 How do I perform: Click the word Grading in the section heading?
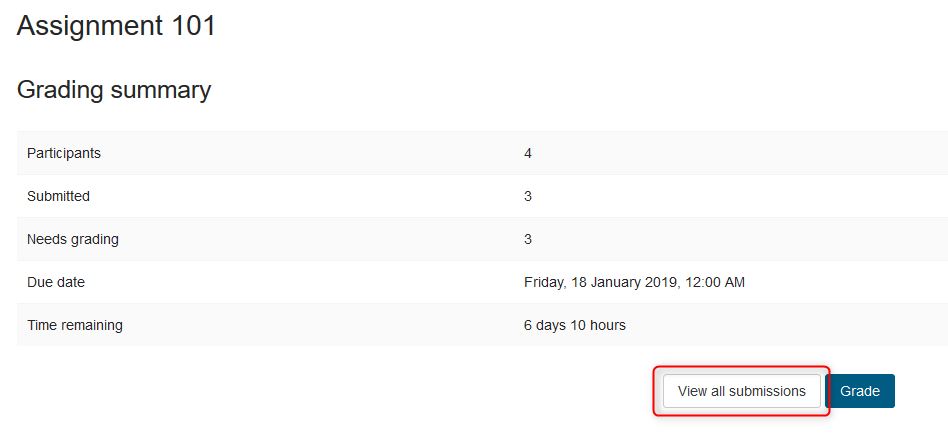61,90
